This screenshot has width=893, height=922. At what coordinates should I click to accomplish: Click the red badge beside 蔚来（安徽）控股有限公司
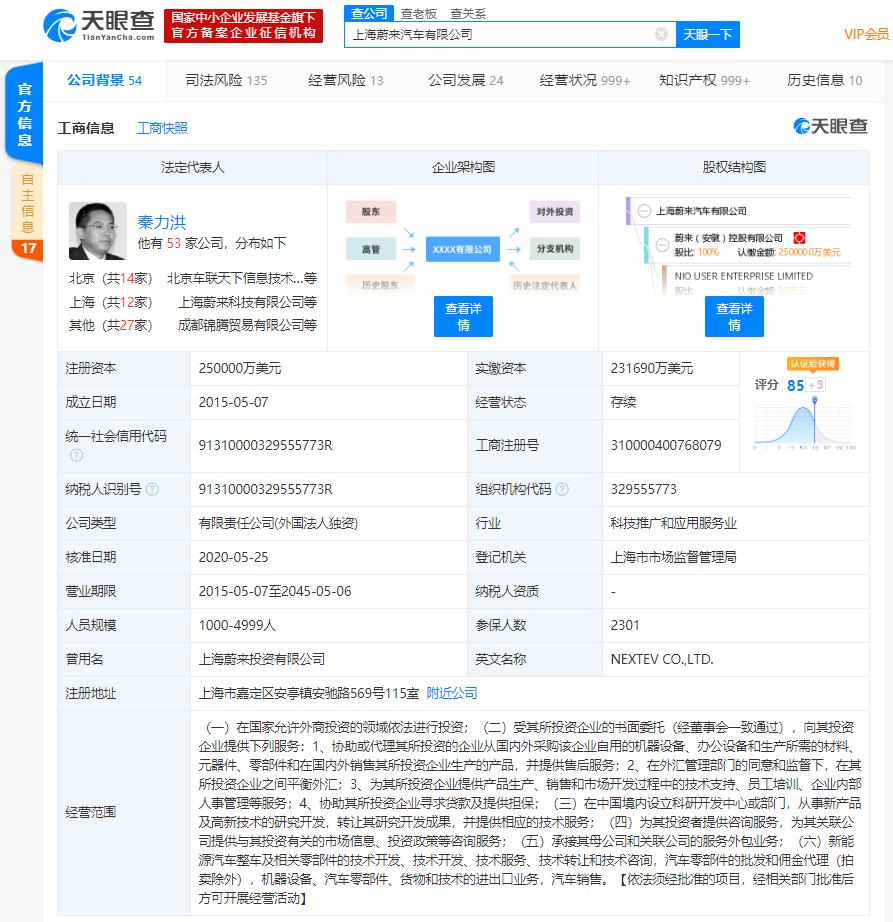pos(799,238)
